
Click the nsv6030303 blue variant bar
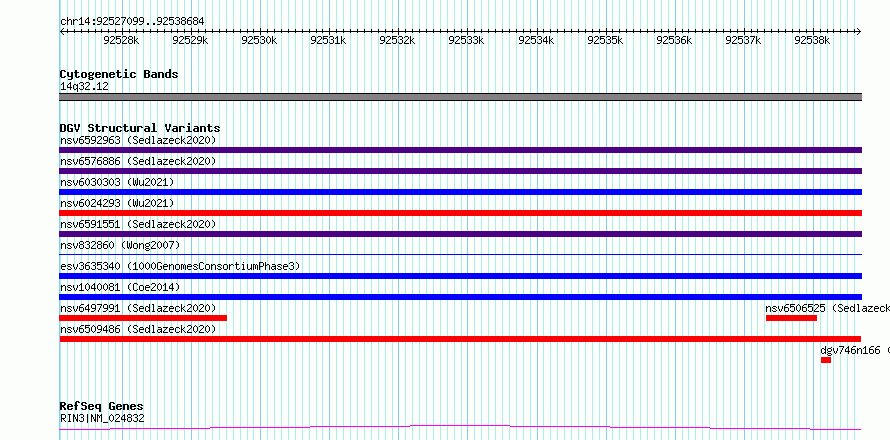pos(460,192)
